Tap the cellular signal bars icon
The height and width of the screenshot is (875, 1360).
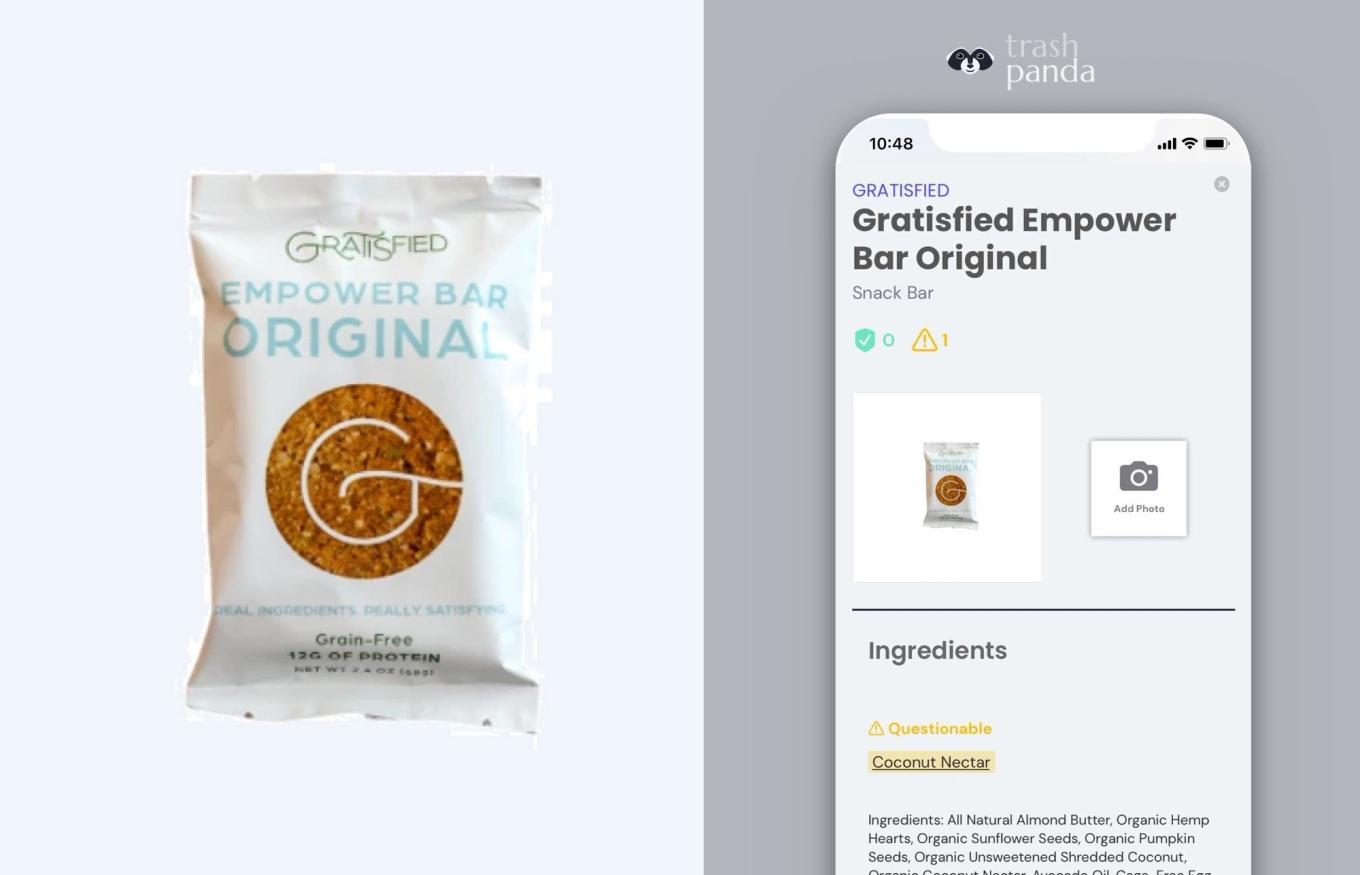click(x=1166, y=144)
